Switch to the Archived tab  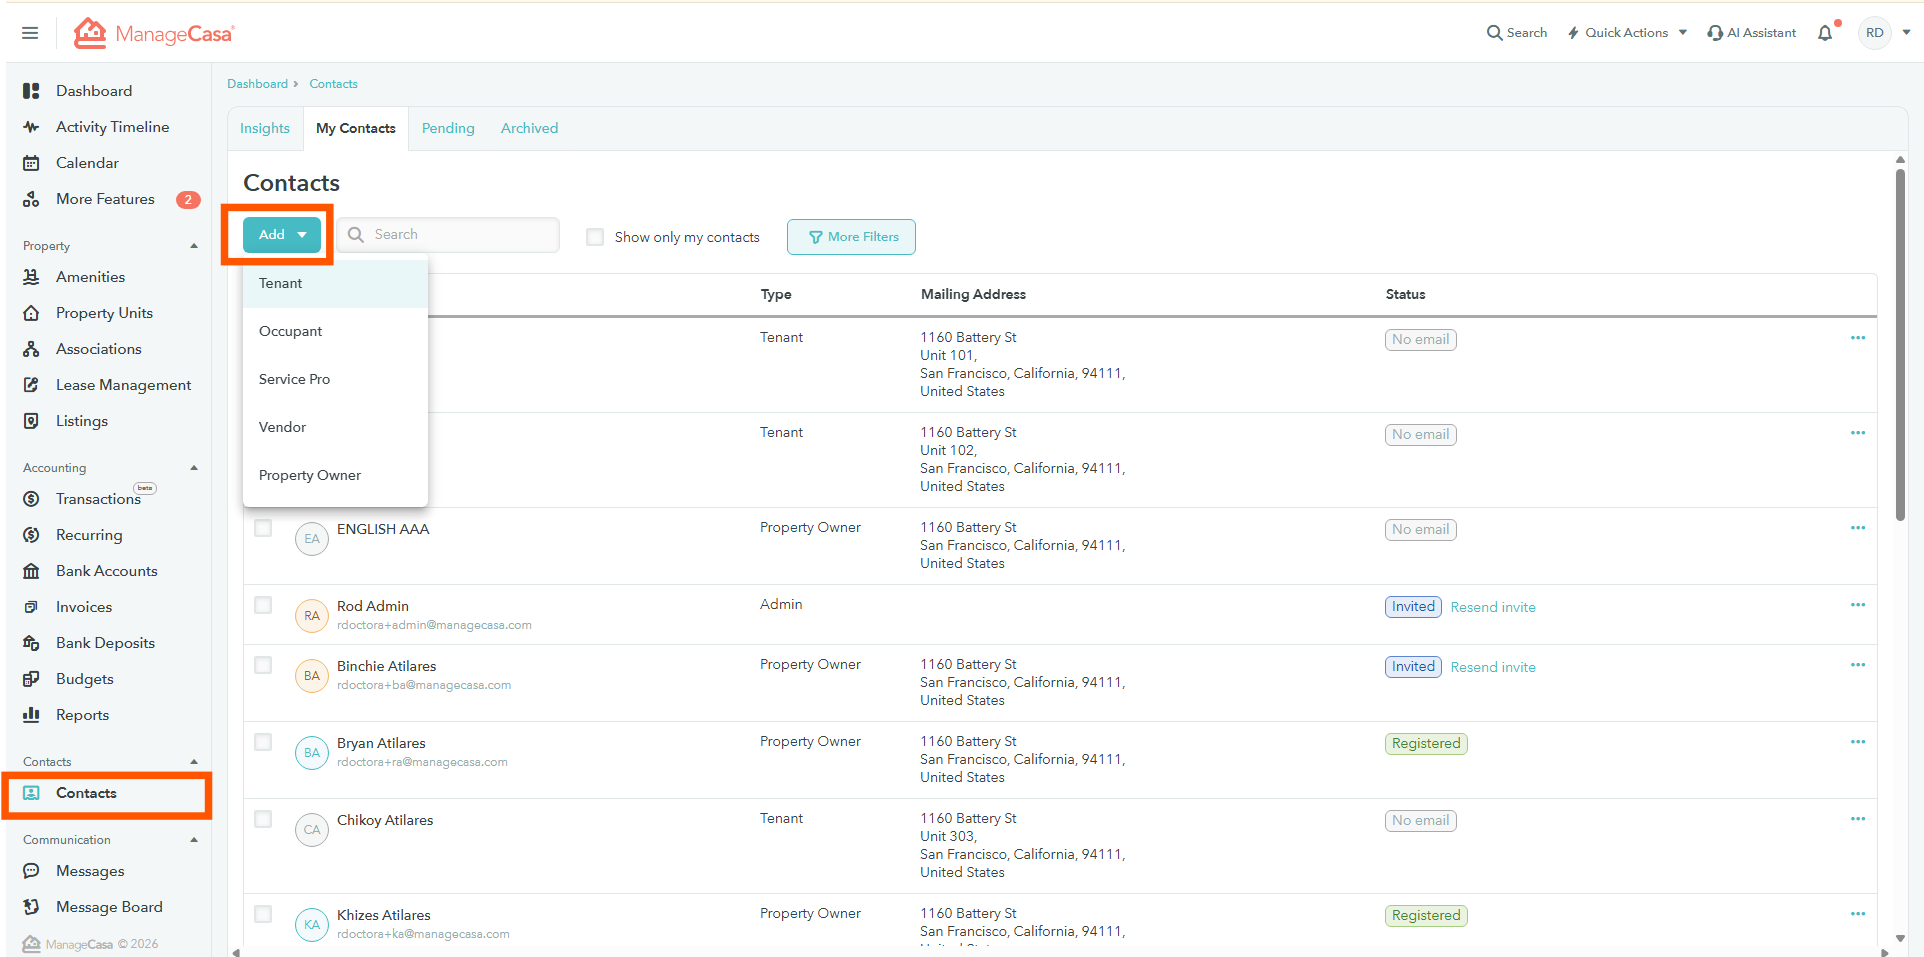pos(529,128)
